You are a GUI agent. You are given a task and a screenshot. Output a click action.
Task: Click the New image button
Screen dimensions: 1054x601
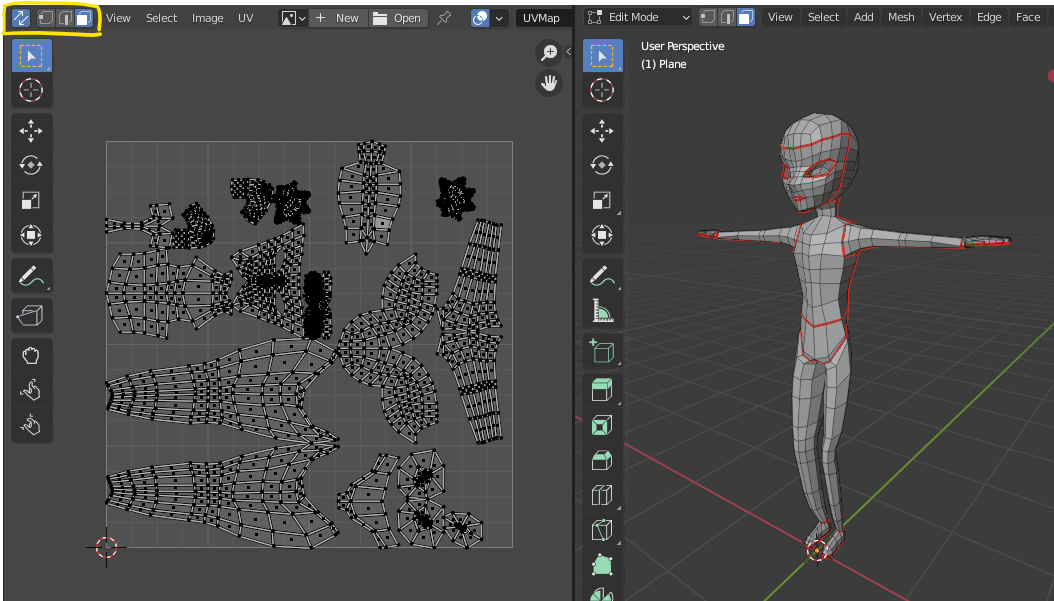[337, 18]
